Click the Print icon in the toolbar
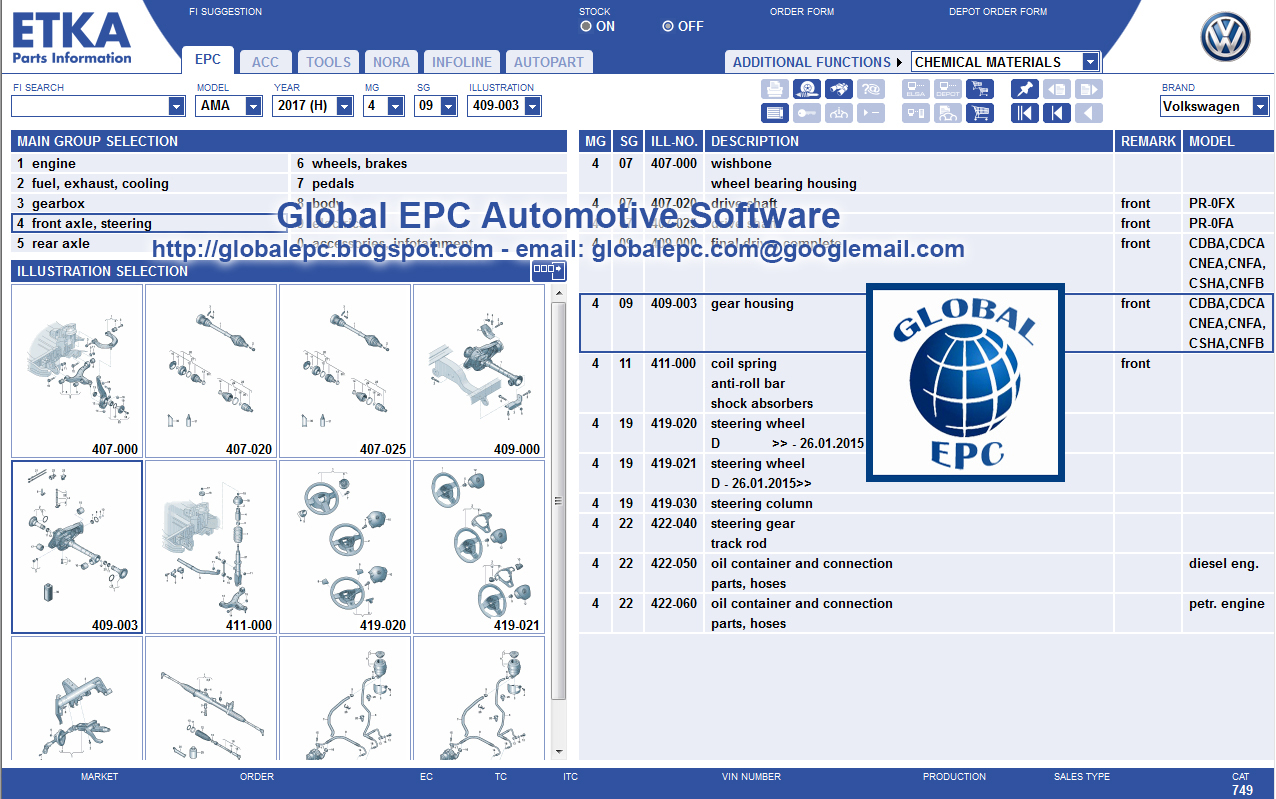 (775, 88)
